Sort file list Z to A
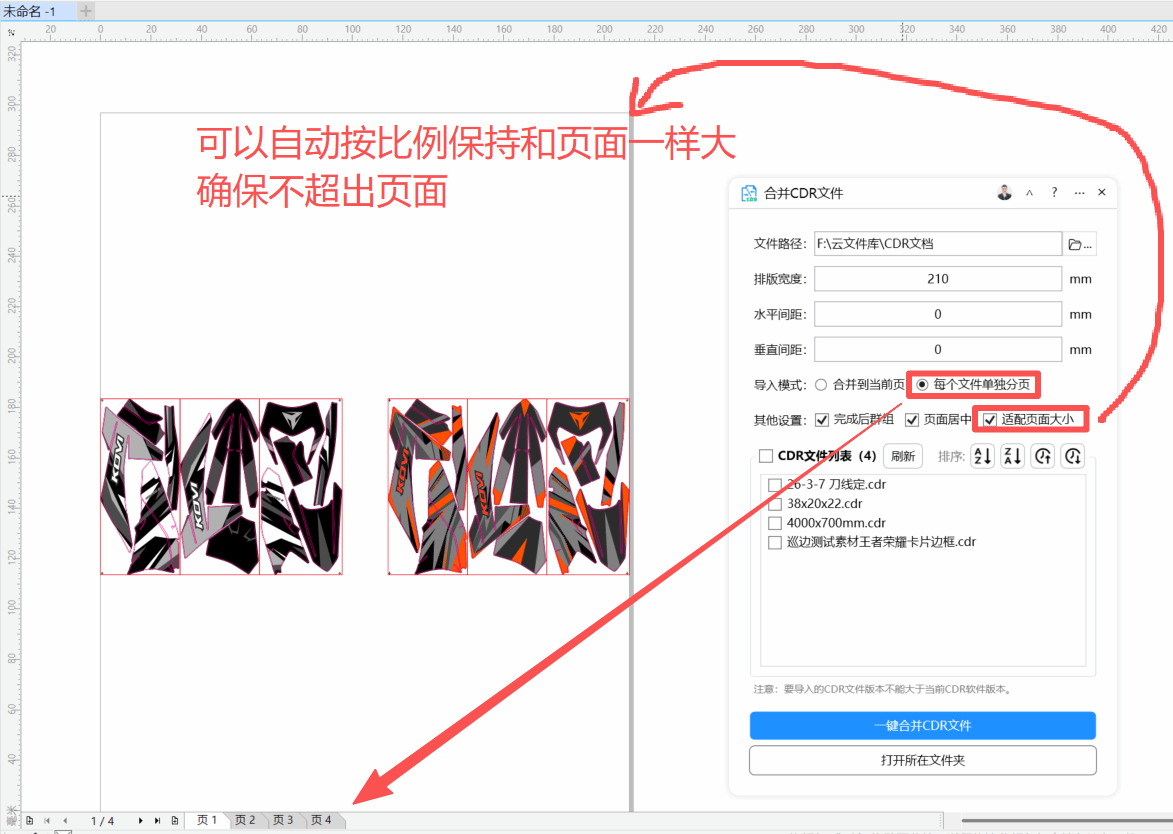Viewport: 1173px width, 834px height. [1013, 456]
